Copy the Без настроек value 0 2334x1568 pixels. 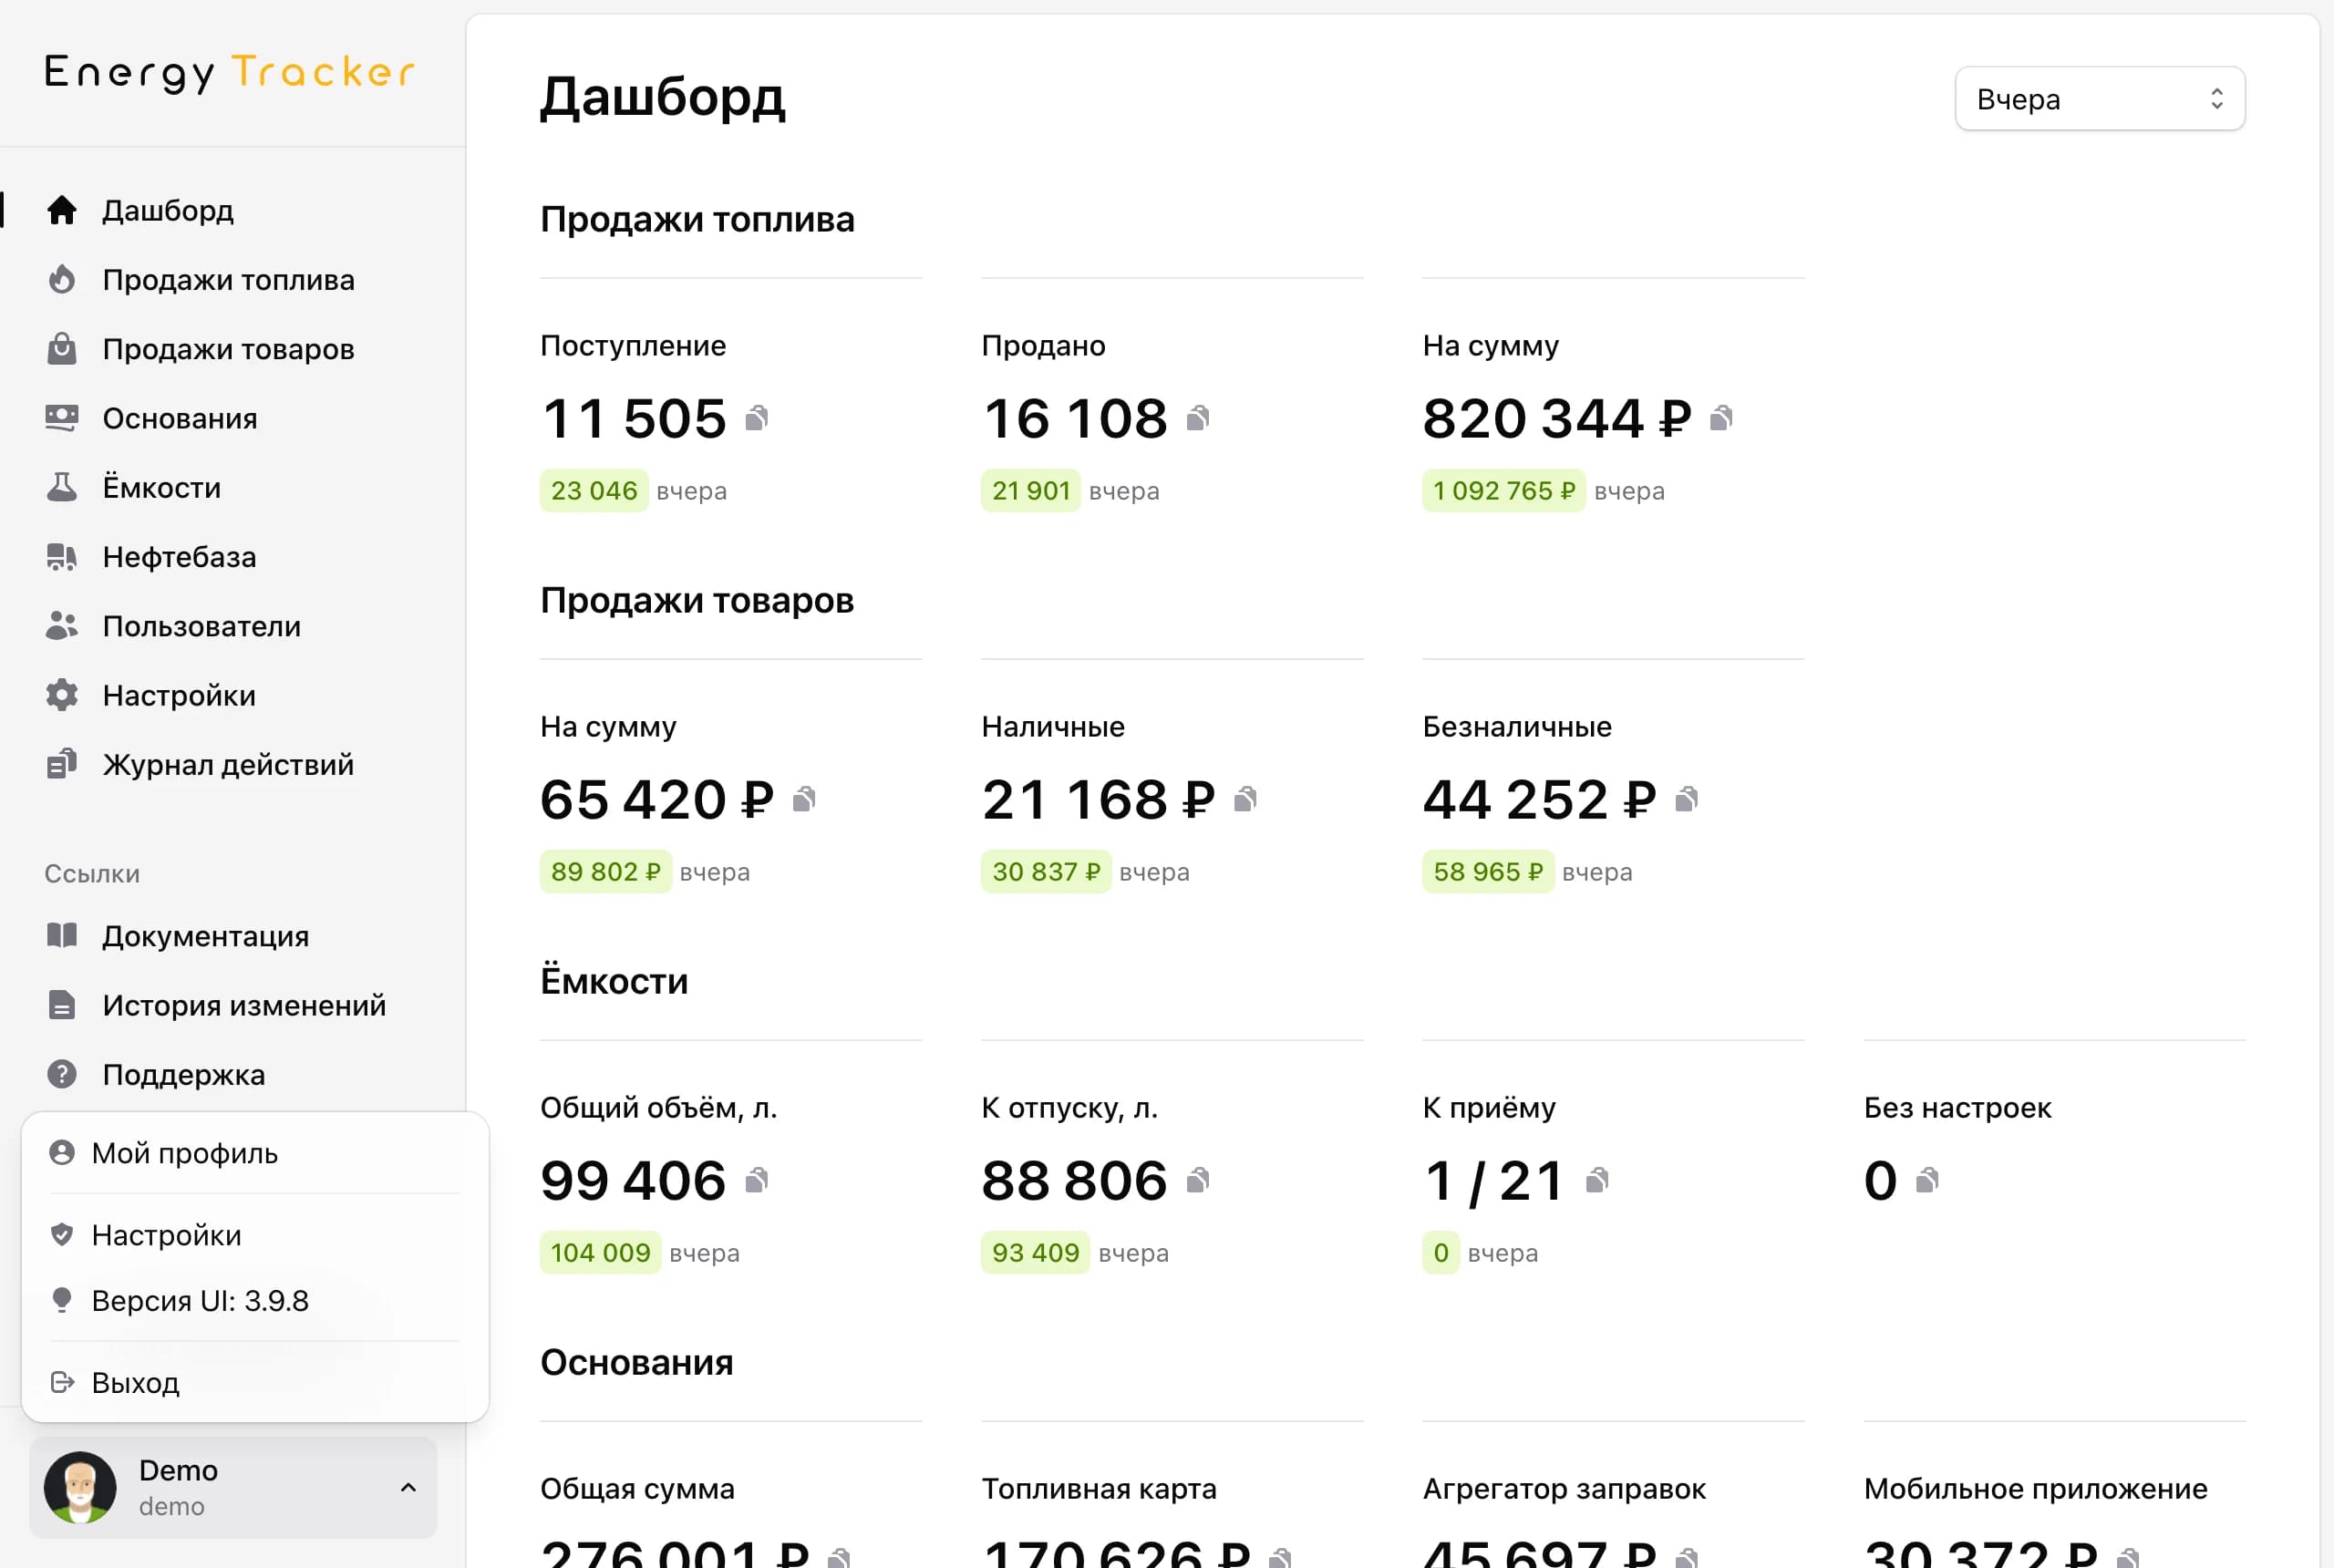coord(1927,1180)
